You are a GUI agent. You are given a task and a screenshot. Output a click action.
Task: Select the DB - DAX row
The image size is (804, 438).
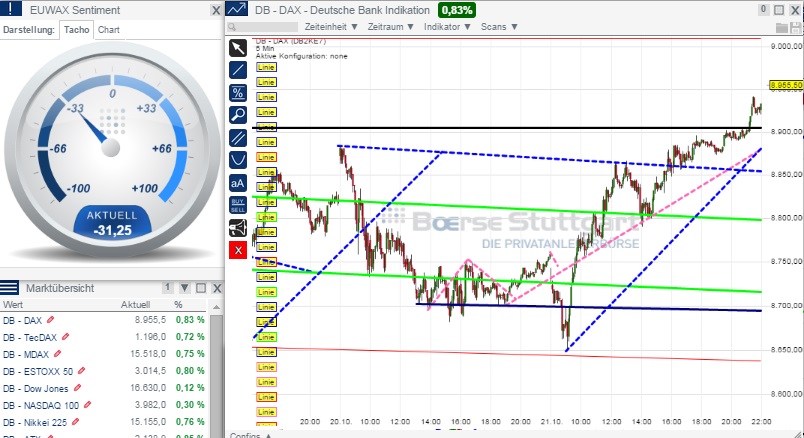(104, 320)
